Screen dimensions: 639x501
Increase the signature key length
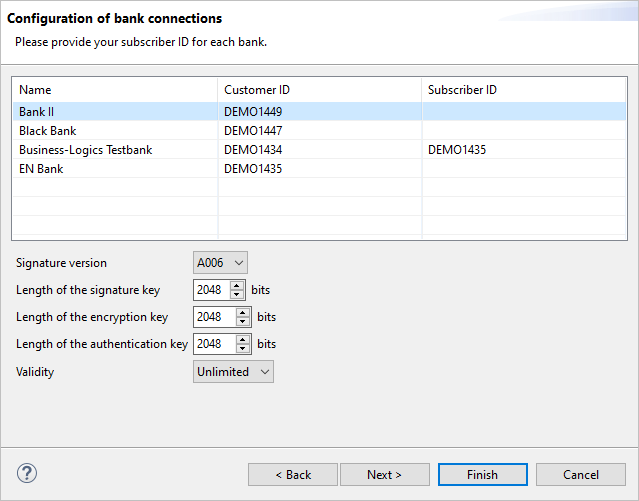(x=237, y=285)
